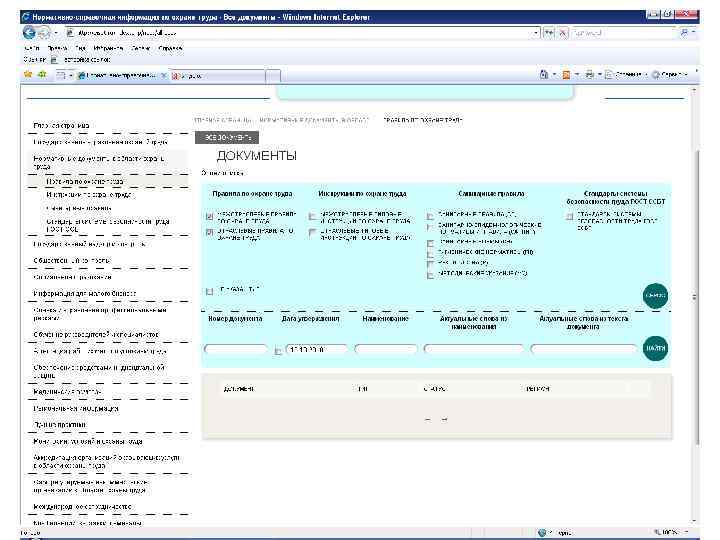This screenshot has width=720, height=540.
Task: Click the Дата утверждения date field
Action: point(316,349)
